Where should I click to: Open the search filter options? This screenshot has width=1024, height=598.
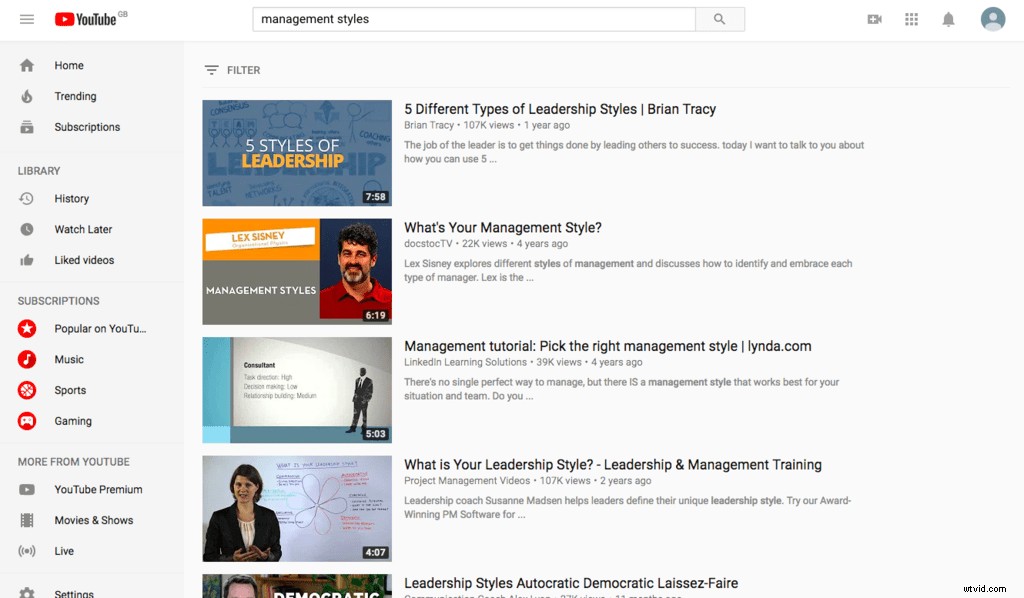pos(234,70)
